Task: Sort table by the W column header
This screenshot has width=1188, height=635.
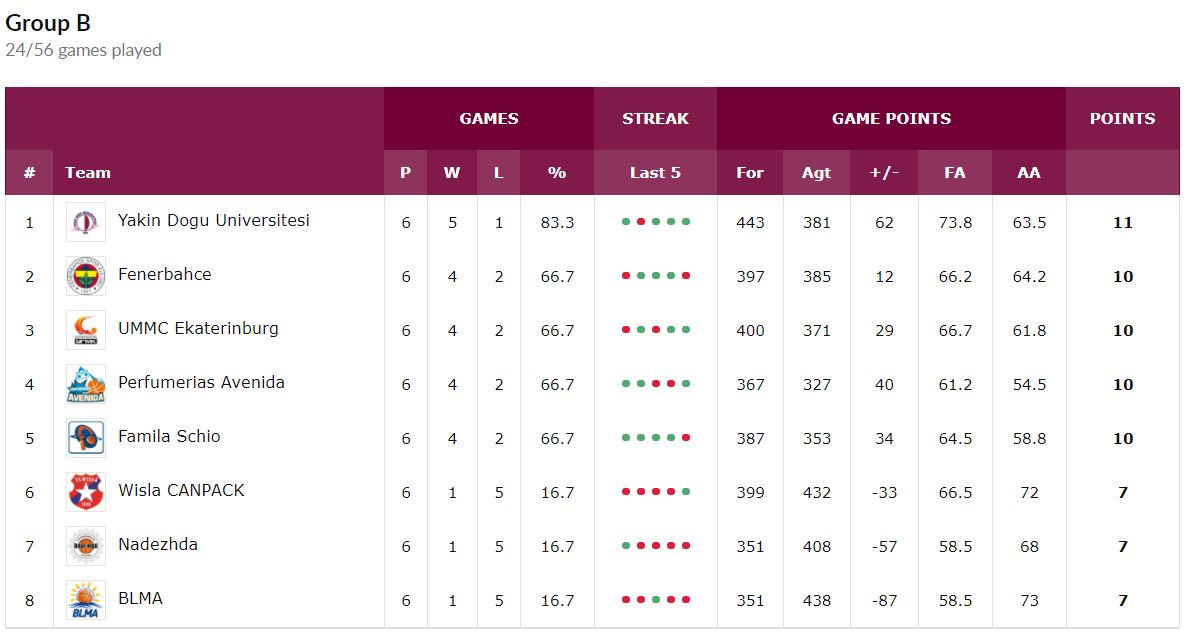Action: pos(452,173)
